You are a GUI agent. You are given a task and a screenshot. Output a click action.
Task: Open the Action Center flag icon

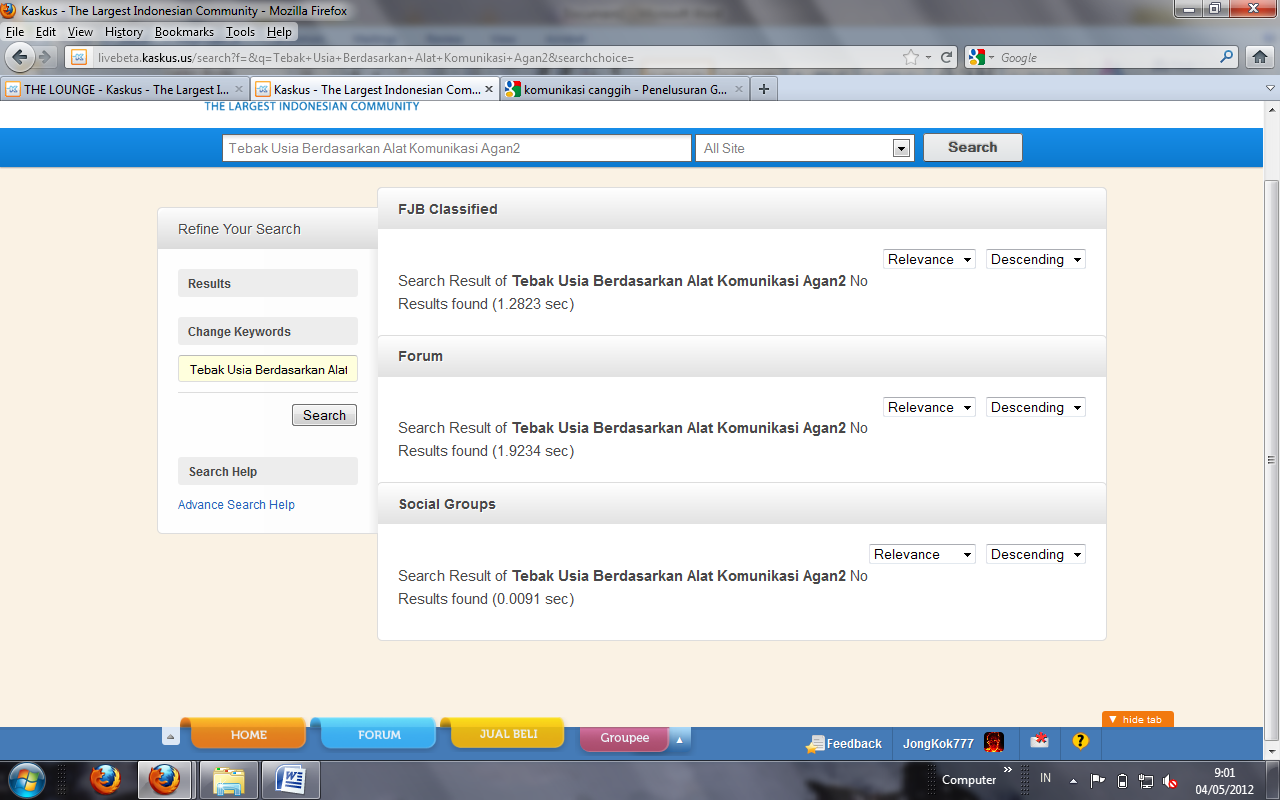(1097, 780)
